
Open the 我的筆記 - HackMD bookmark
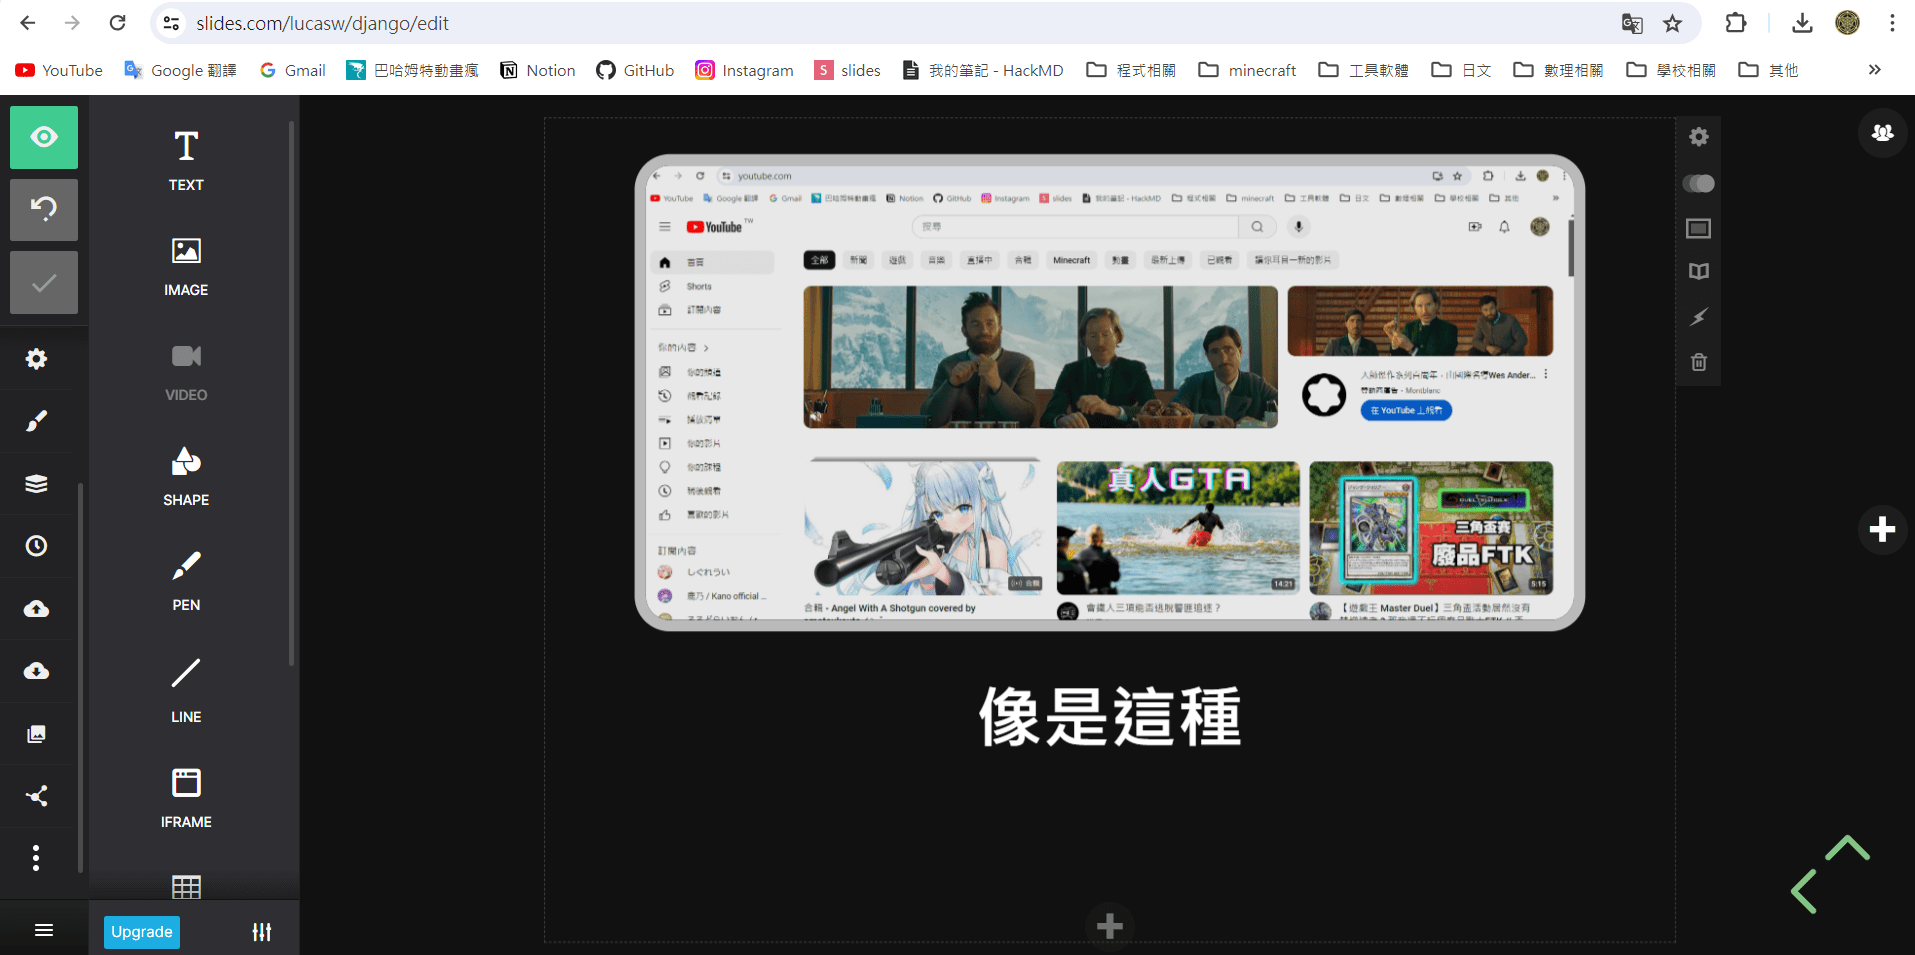coord(983,70)
